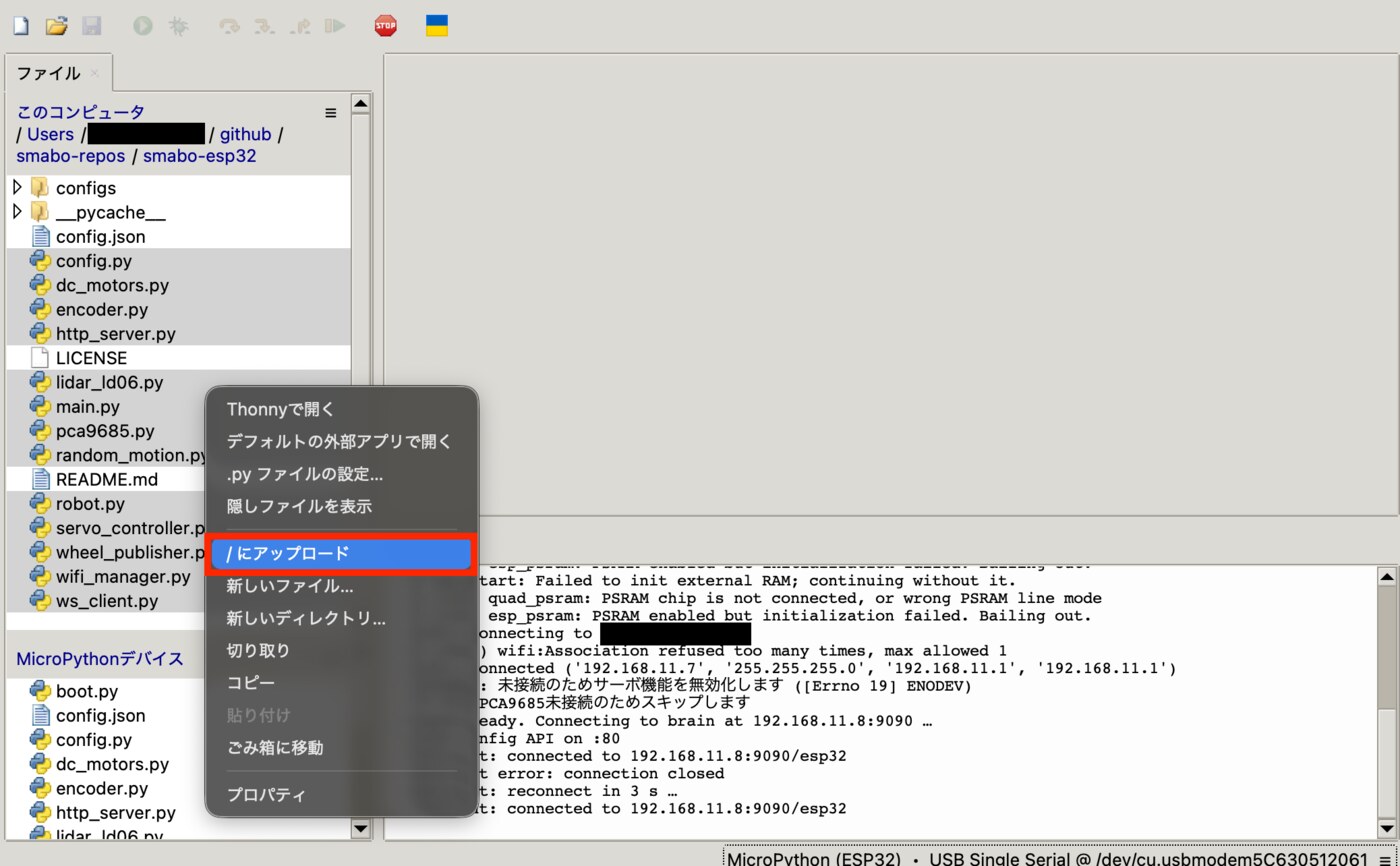Click the このコンピュータ link

pos(80,112)
